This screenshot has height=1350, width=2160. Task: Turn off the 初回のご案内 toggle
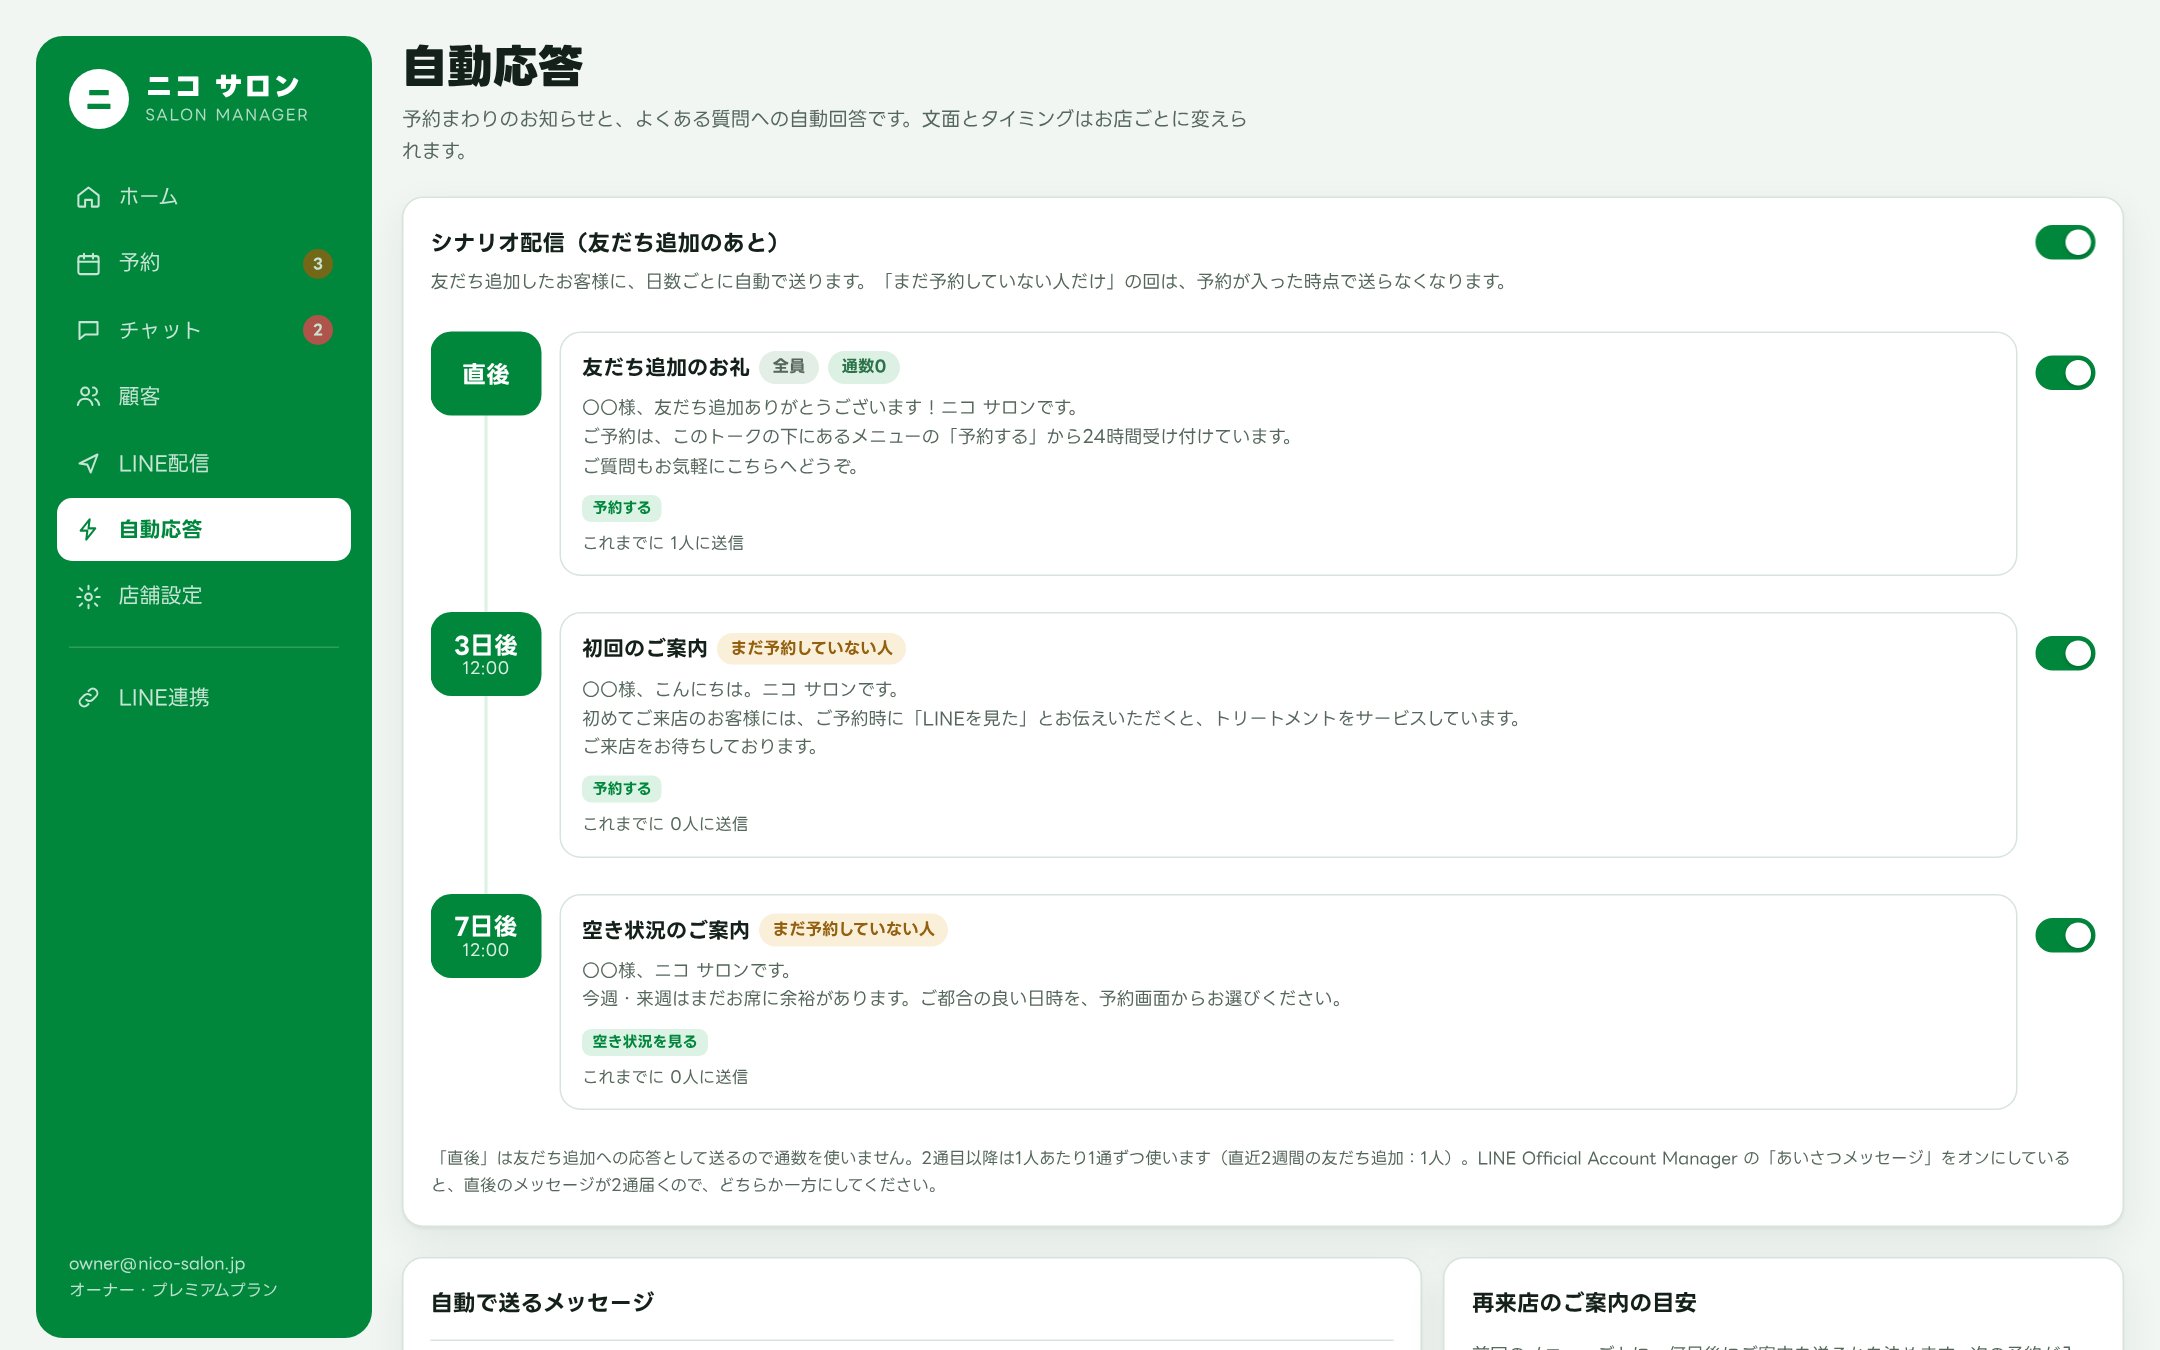[x=2065, y=654]
